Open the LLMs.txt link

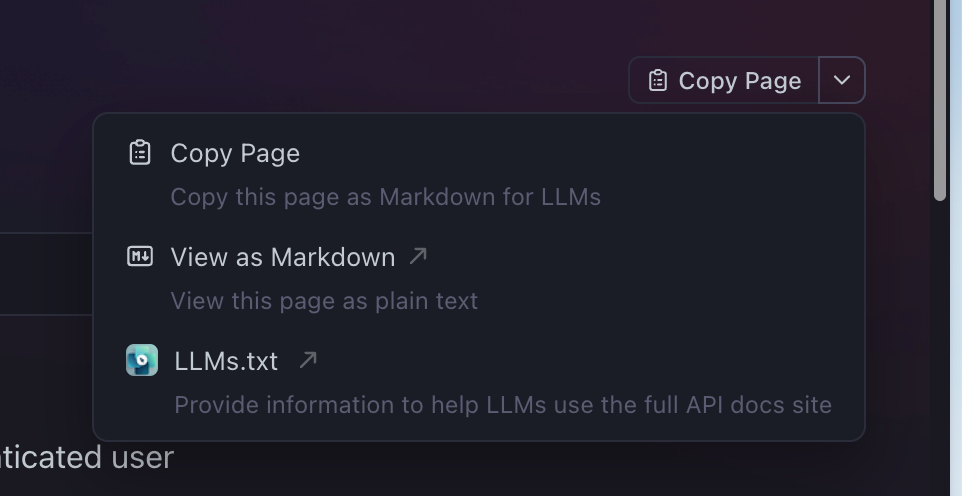[x=226, y=361]
